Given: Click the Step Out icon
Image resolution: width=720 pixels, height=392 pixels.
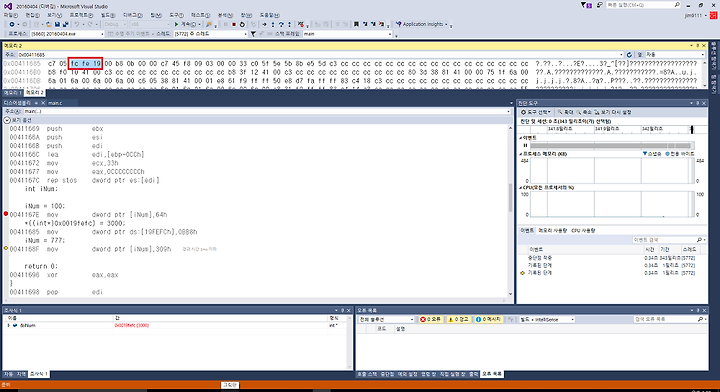Looking at the screenshot, I should pos(289,24).
